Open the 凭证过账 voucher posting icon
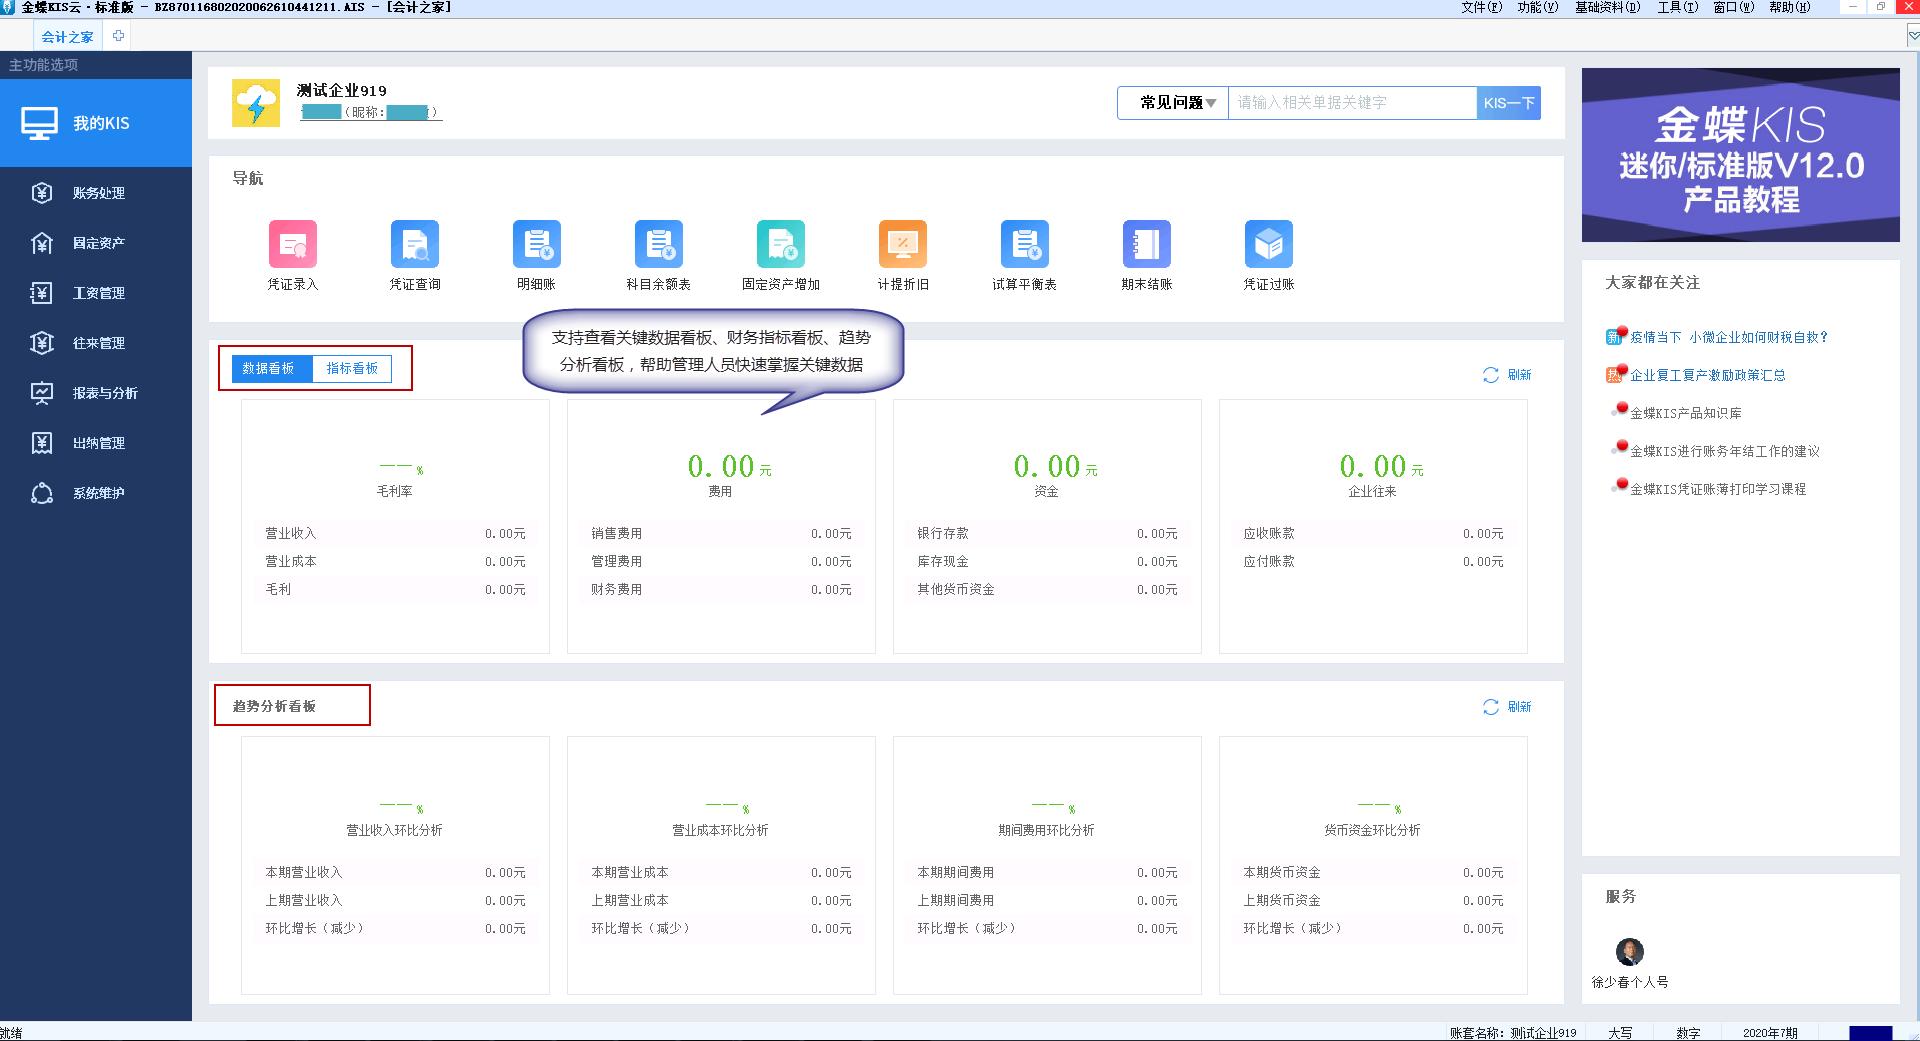 point(1268,245)
